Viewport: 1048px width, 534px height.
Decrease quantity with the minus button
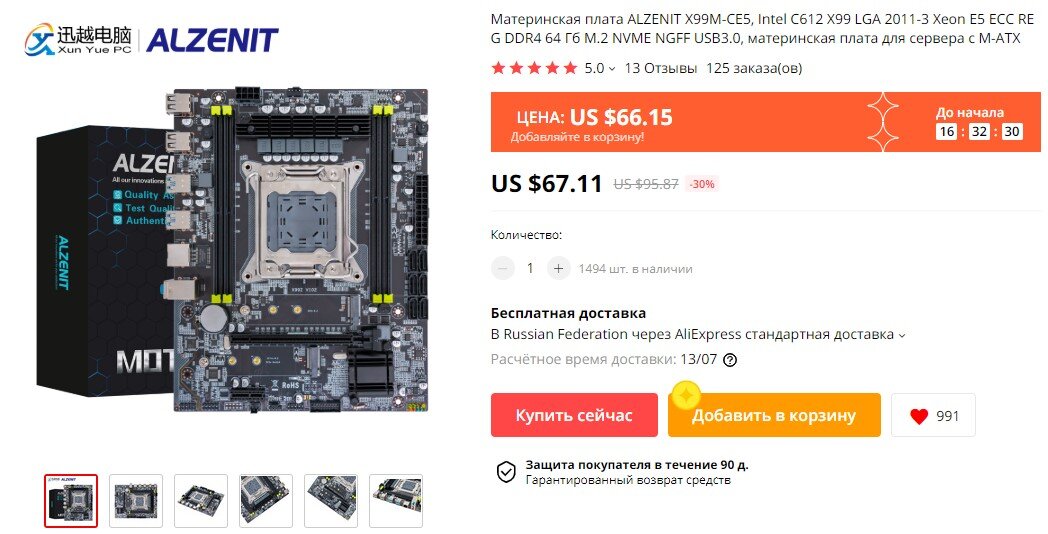pyautogui.click(x=503, y=269)
